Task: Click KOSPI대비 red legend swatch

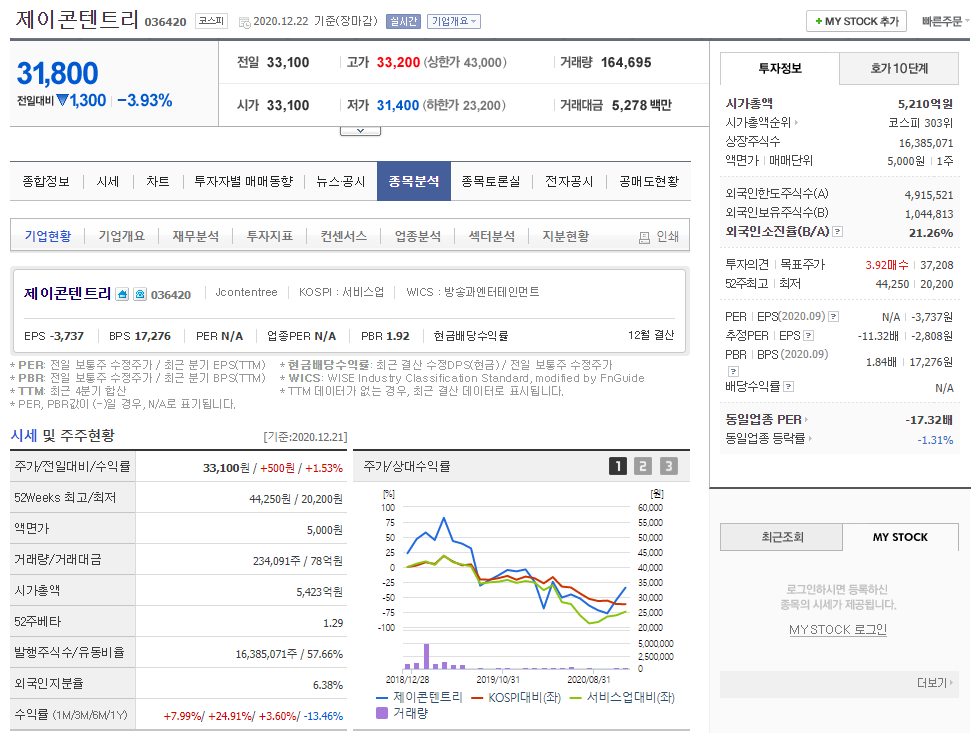Action: (x=477, y=698)
